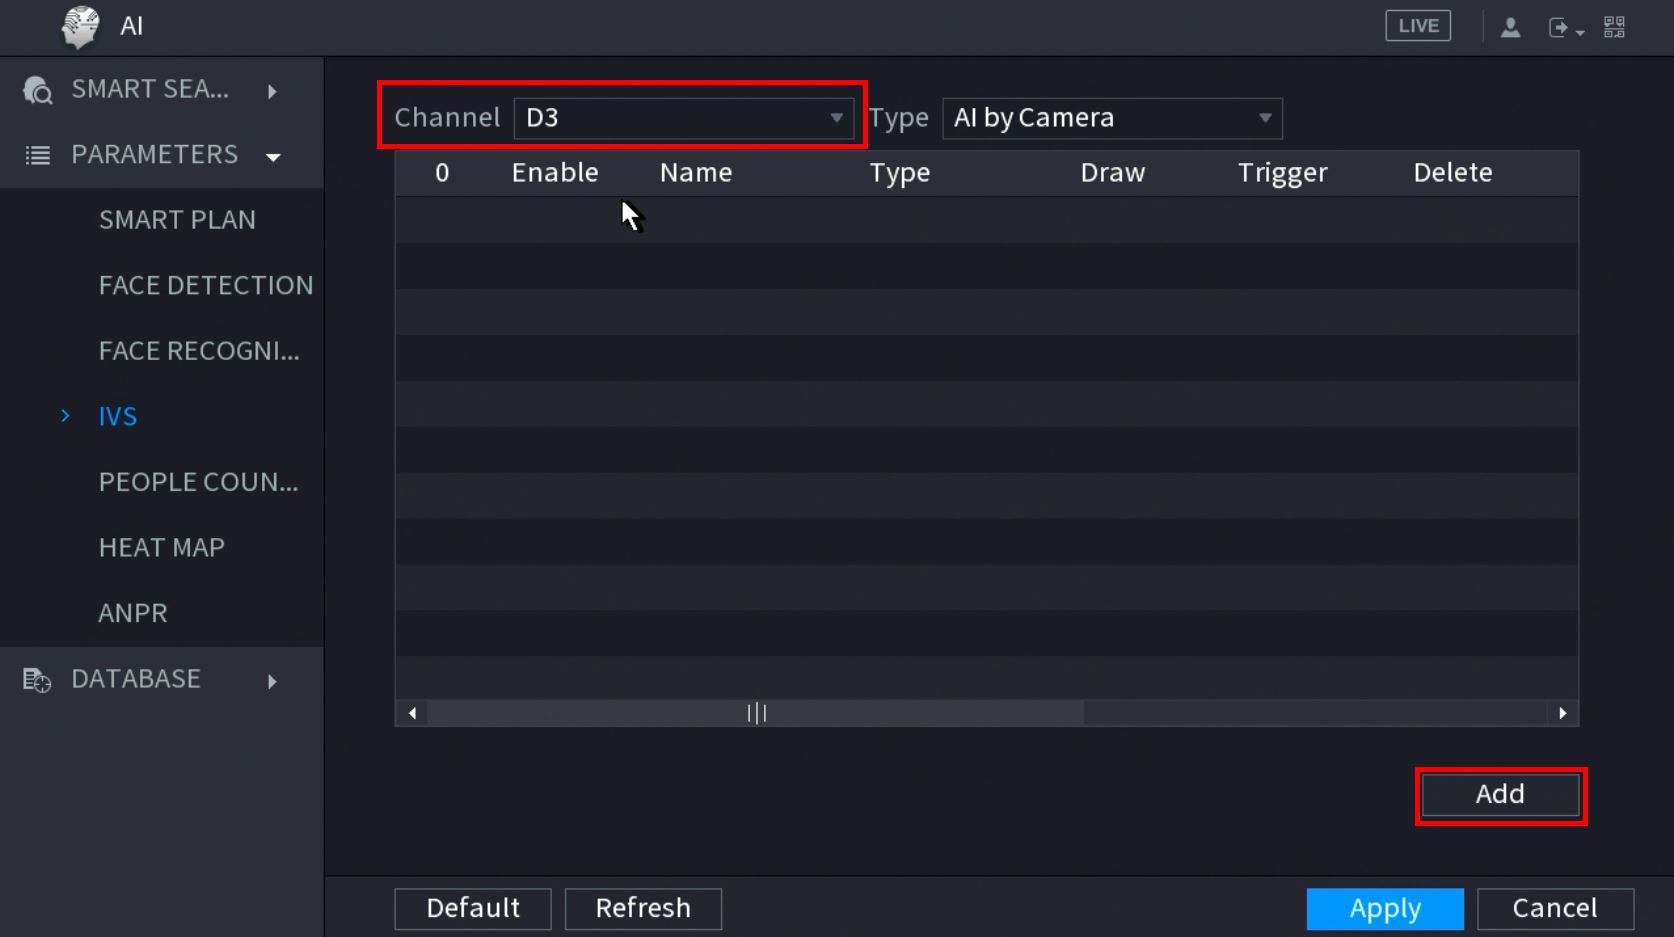Collapse the Parameters section arrow
Viewport: 1674px width, 937px height.
pos(273,157)
